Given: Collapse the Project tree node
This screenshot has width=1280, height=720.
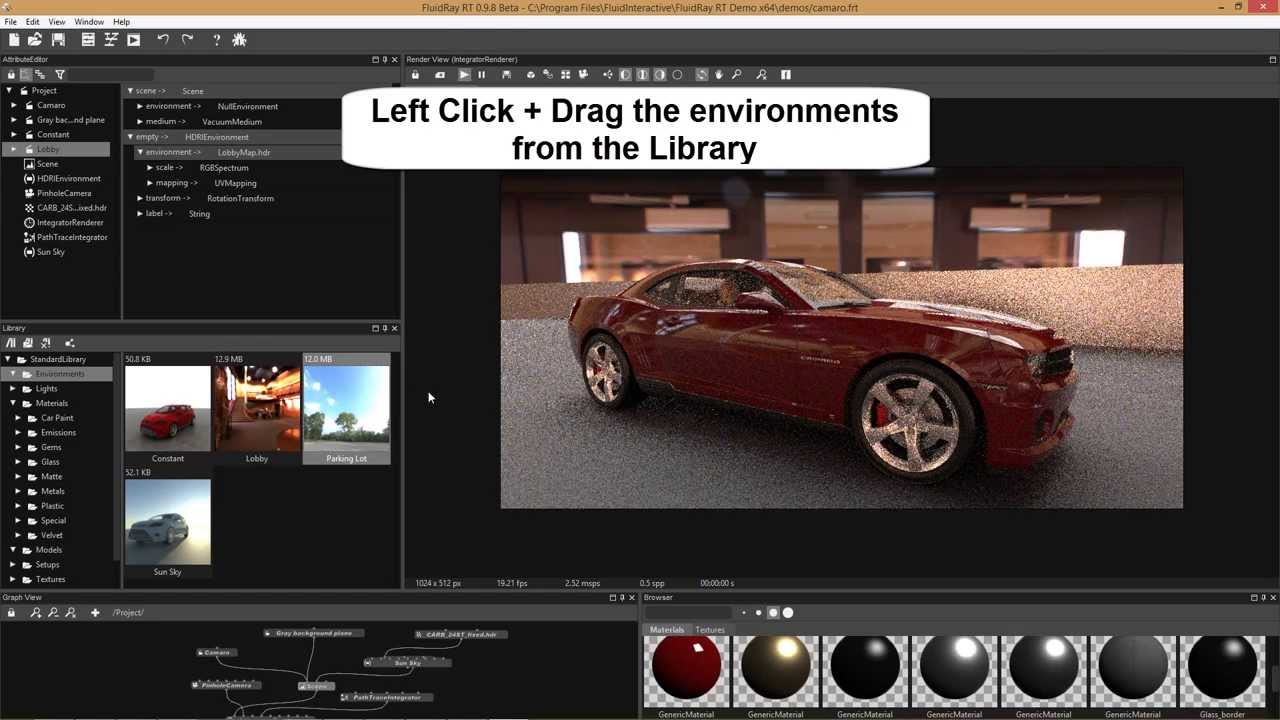Looking at the screenshot, I should coord(8,91).
